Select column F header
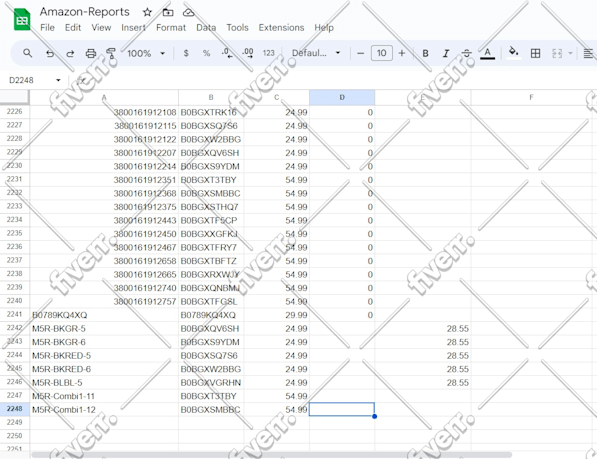Screen dimensions: 597x459 pyautogui.click(x=531, y=97)
